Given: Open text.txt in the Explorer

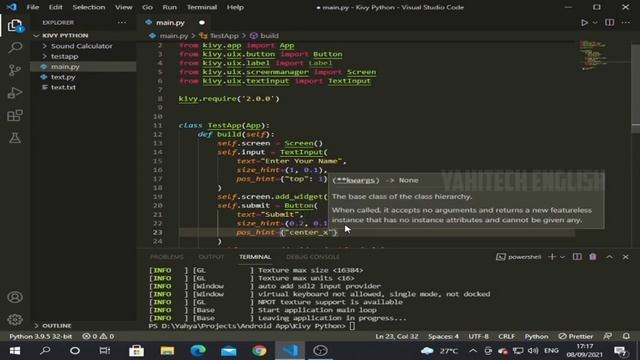Looking at the screenshot, I should pyautogui.click(x=83, y=87).
